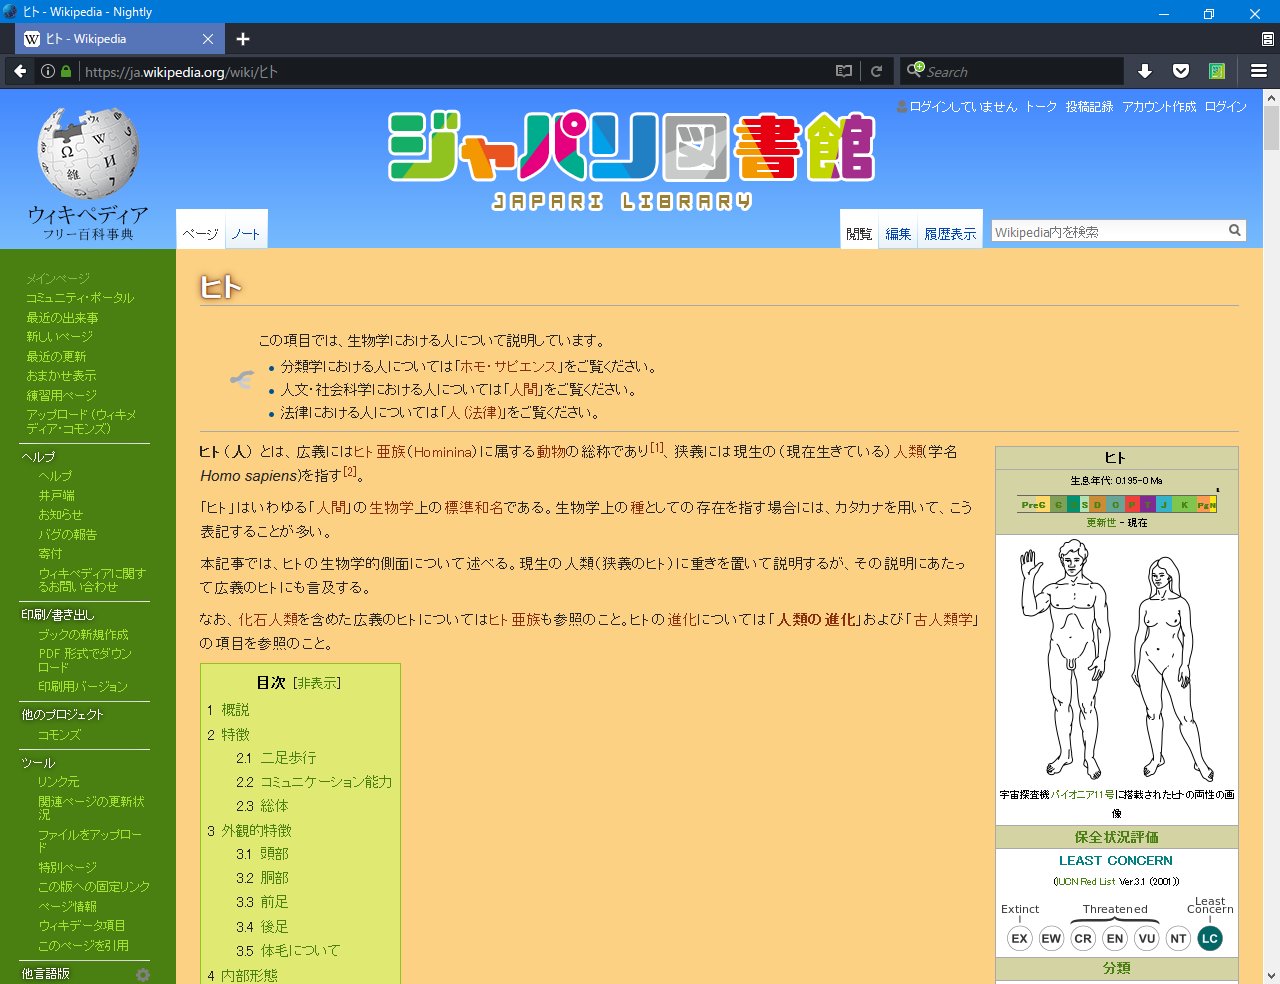
Task: Open a new browser tab with the + button
Action: click(x=242, y=39)
